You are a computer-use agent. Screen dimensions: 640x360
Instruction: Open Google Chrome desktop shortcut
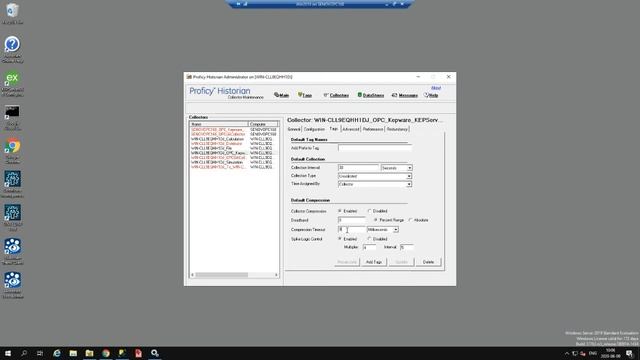pyautogui.click(x=12, y=151)
